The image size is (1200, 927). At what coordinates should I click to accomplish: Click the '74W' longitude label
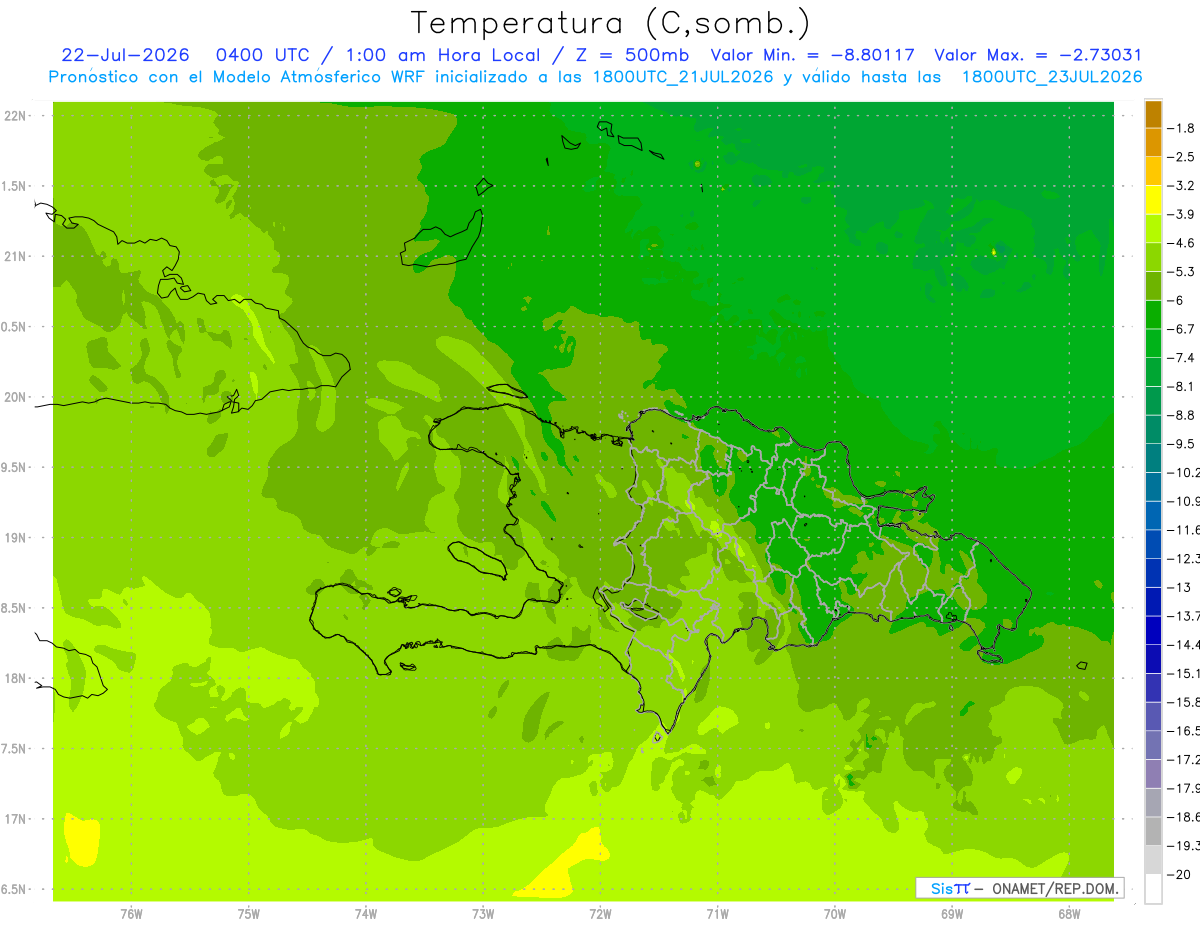coord(366,913)
